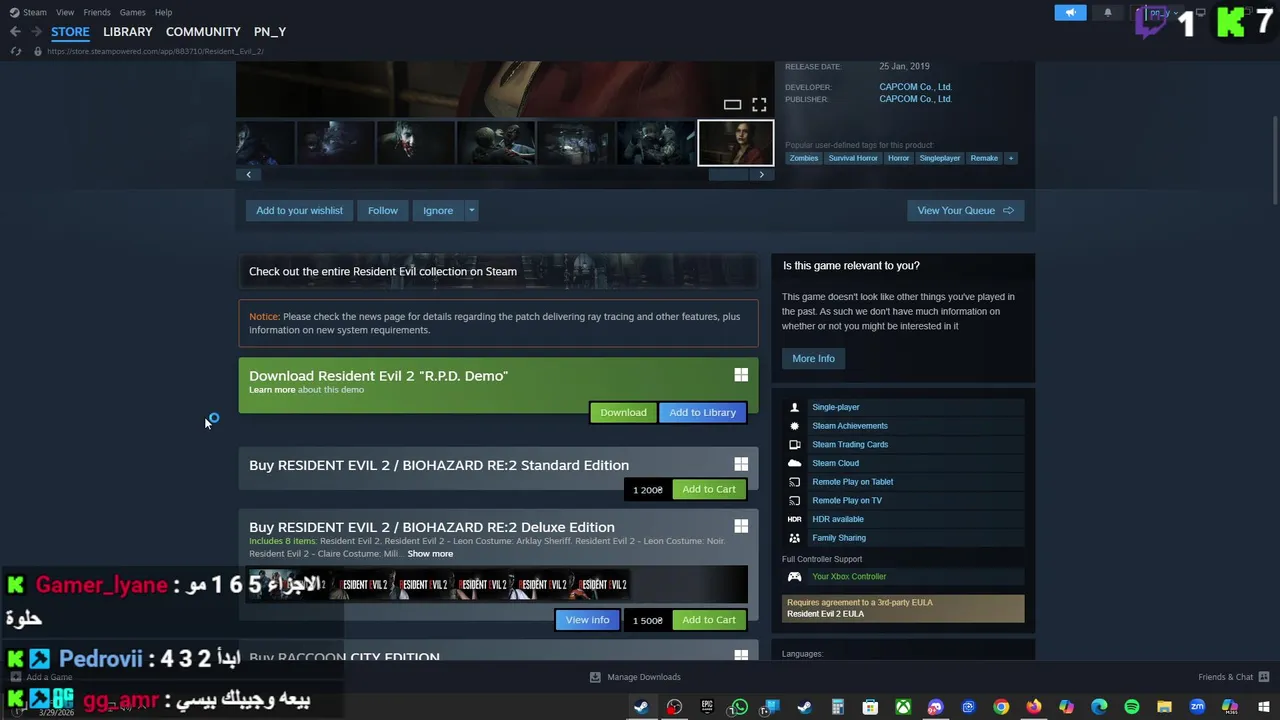Viewport: 1280px width, 720px height.
Task: Click the Ignore button
Action: point(438,210)
